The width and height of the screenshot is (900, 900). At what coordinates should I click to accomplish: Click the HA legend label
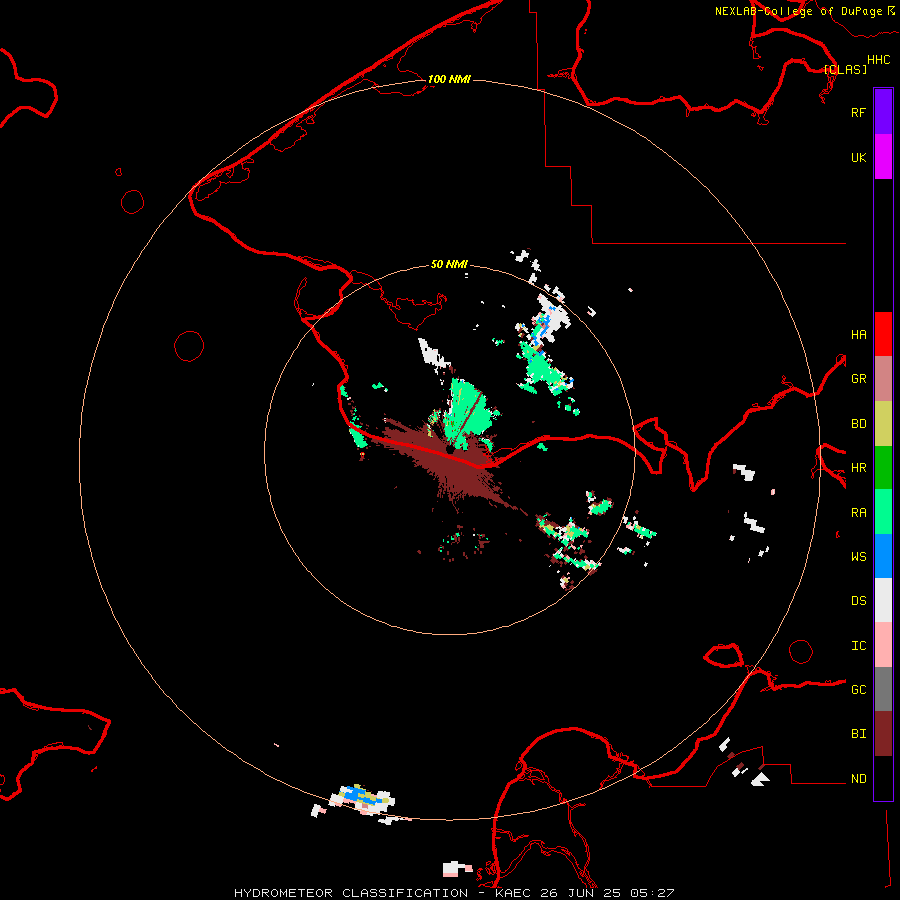(x=858, y=334)
